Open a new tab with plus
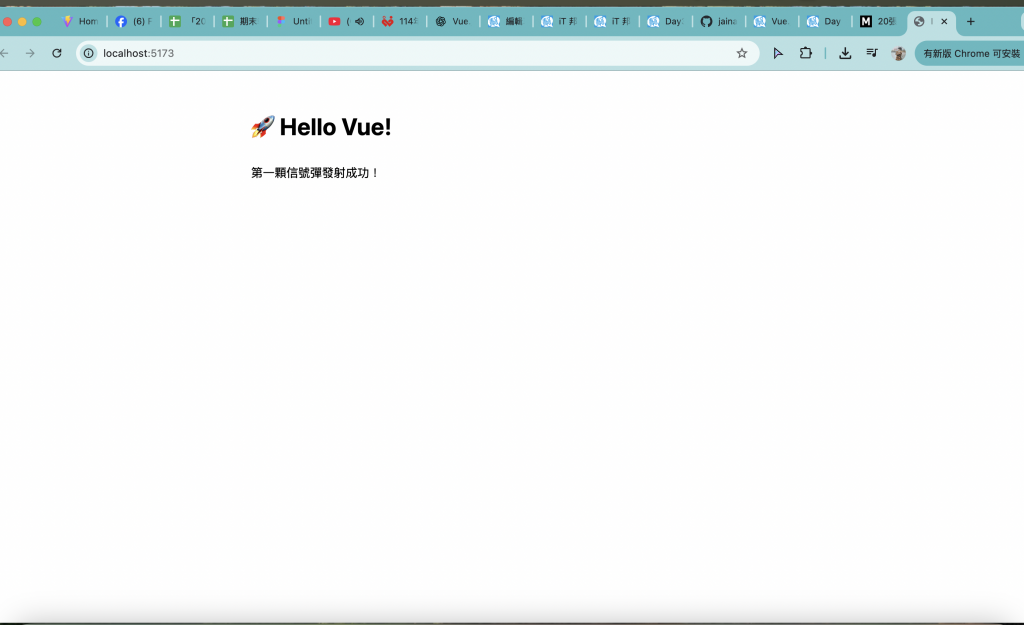Image resolution: width=1024 pixels, height=625 pixels. 970,22
